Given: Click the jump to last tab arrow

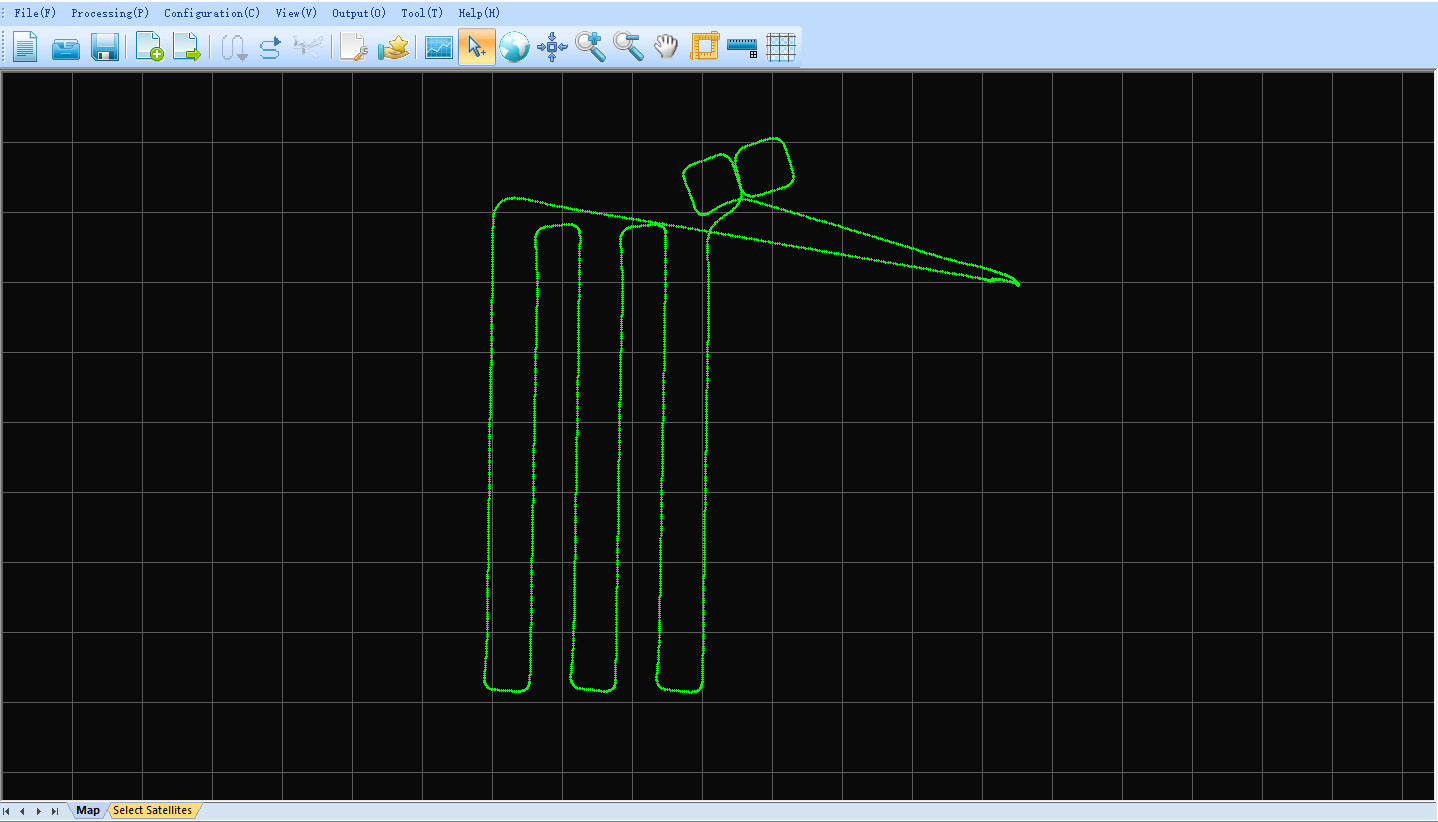Looking at the screenshot, I should [54, 811].
